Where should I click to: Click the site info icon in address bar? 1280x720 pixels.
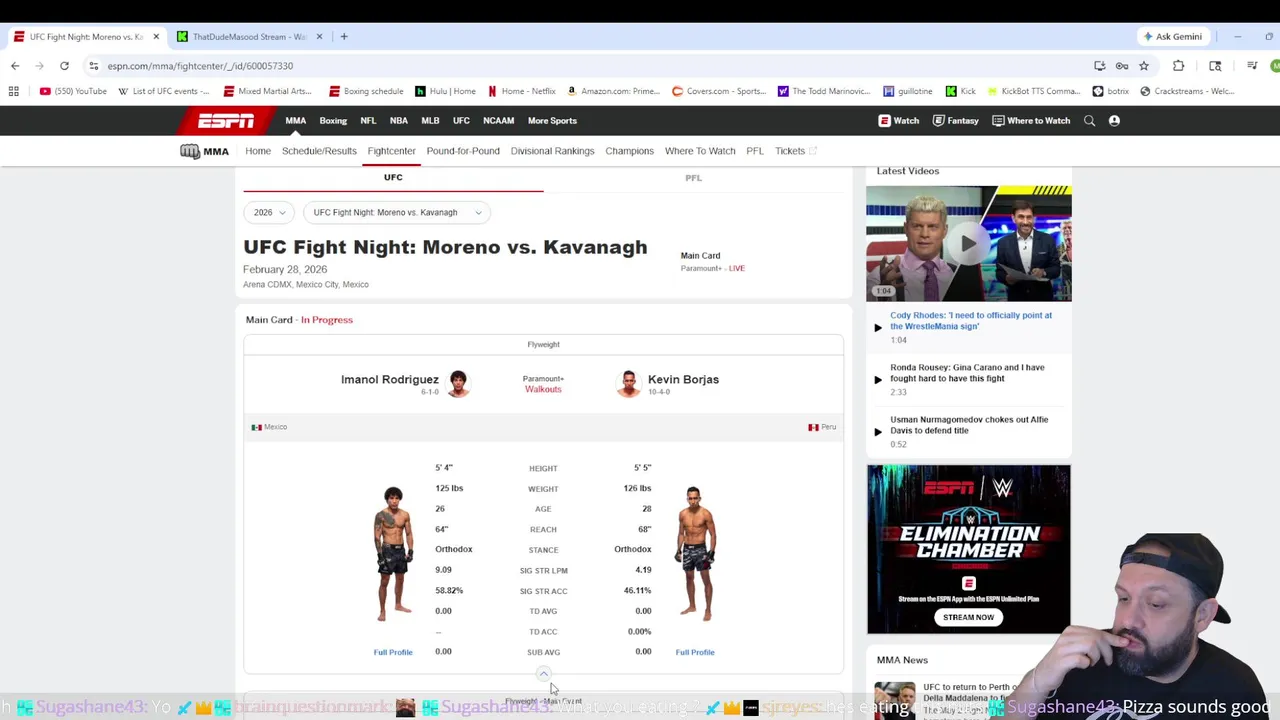(93, 66)
